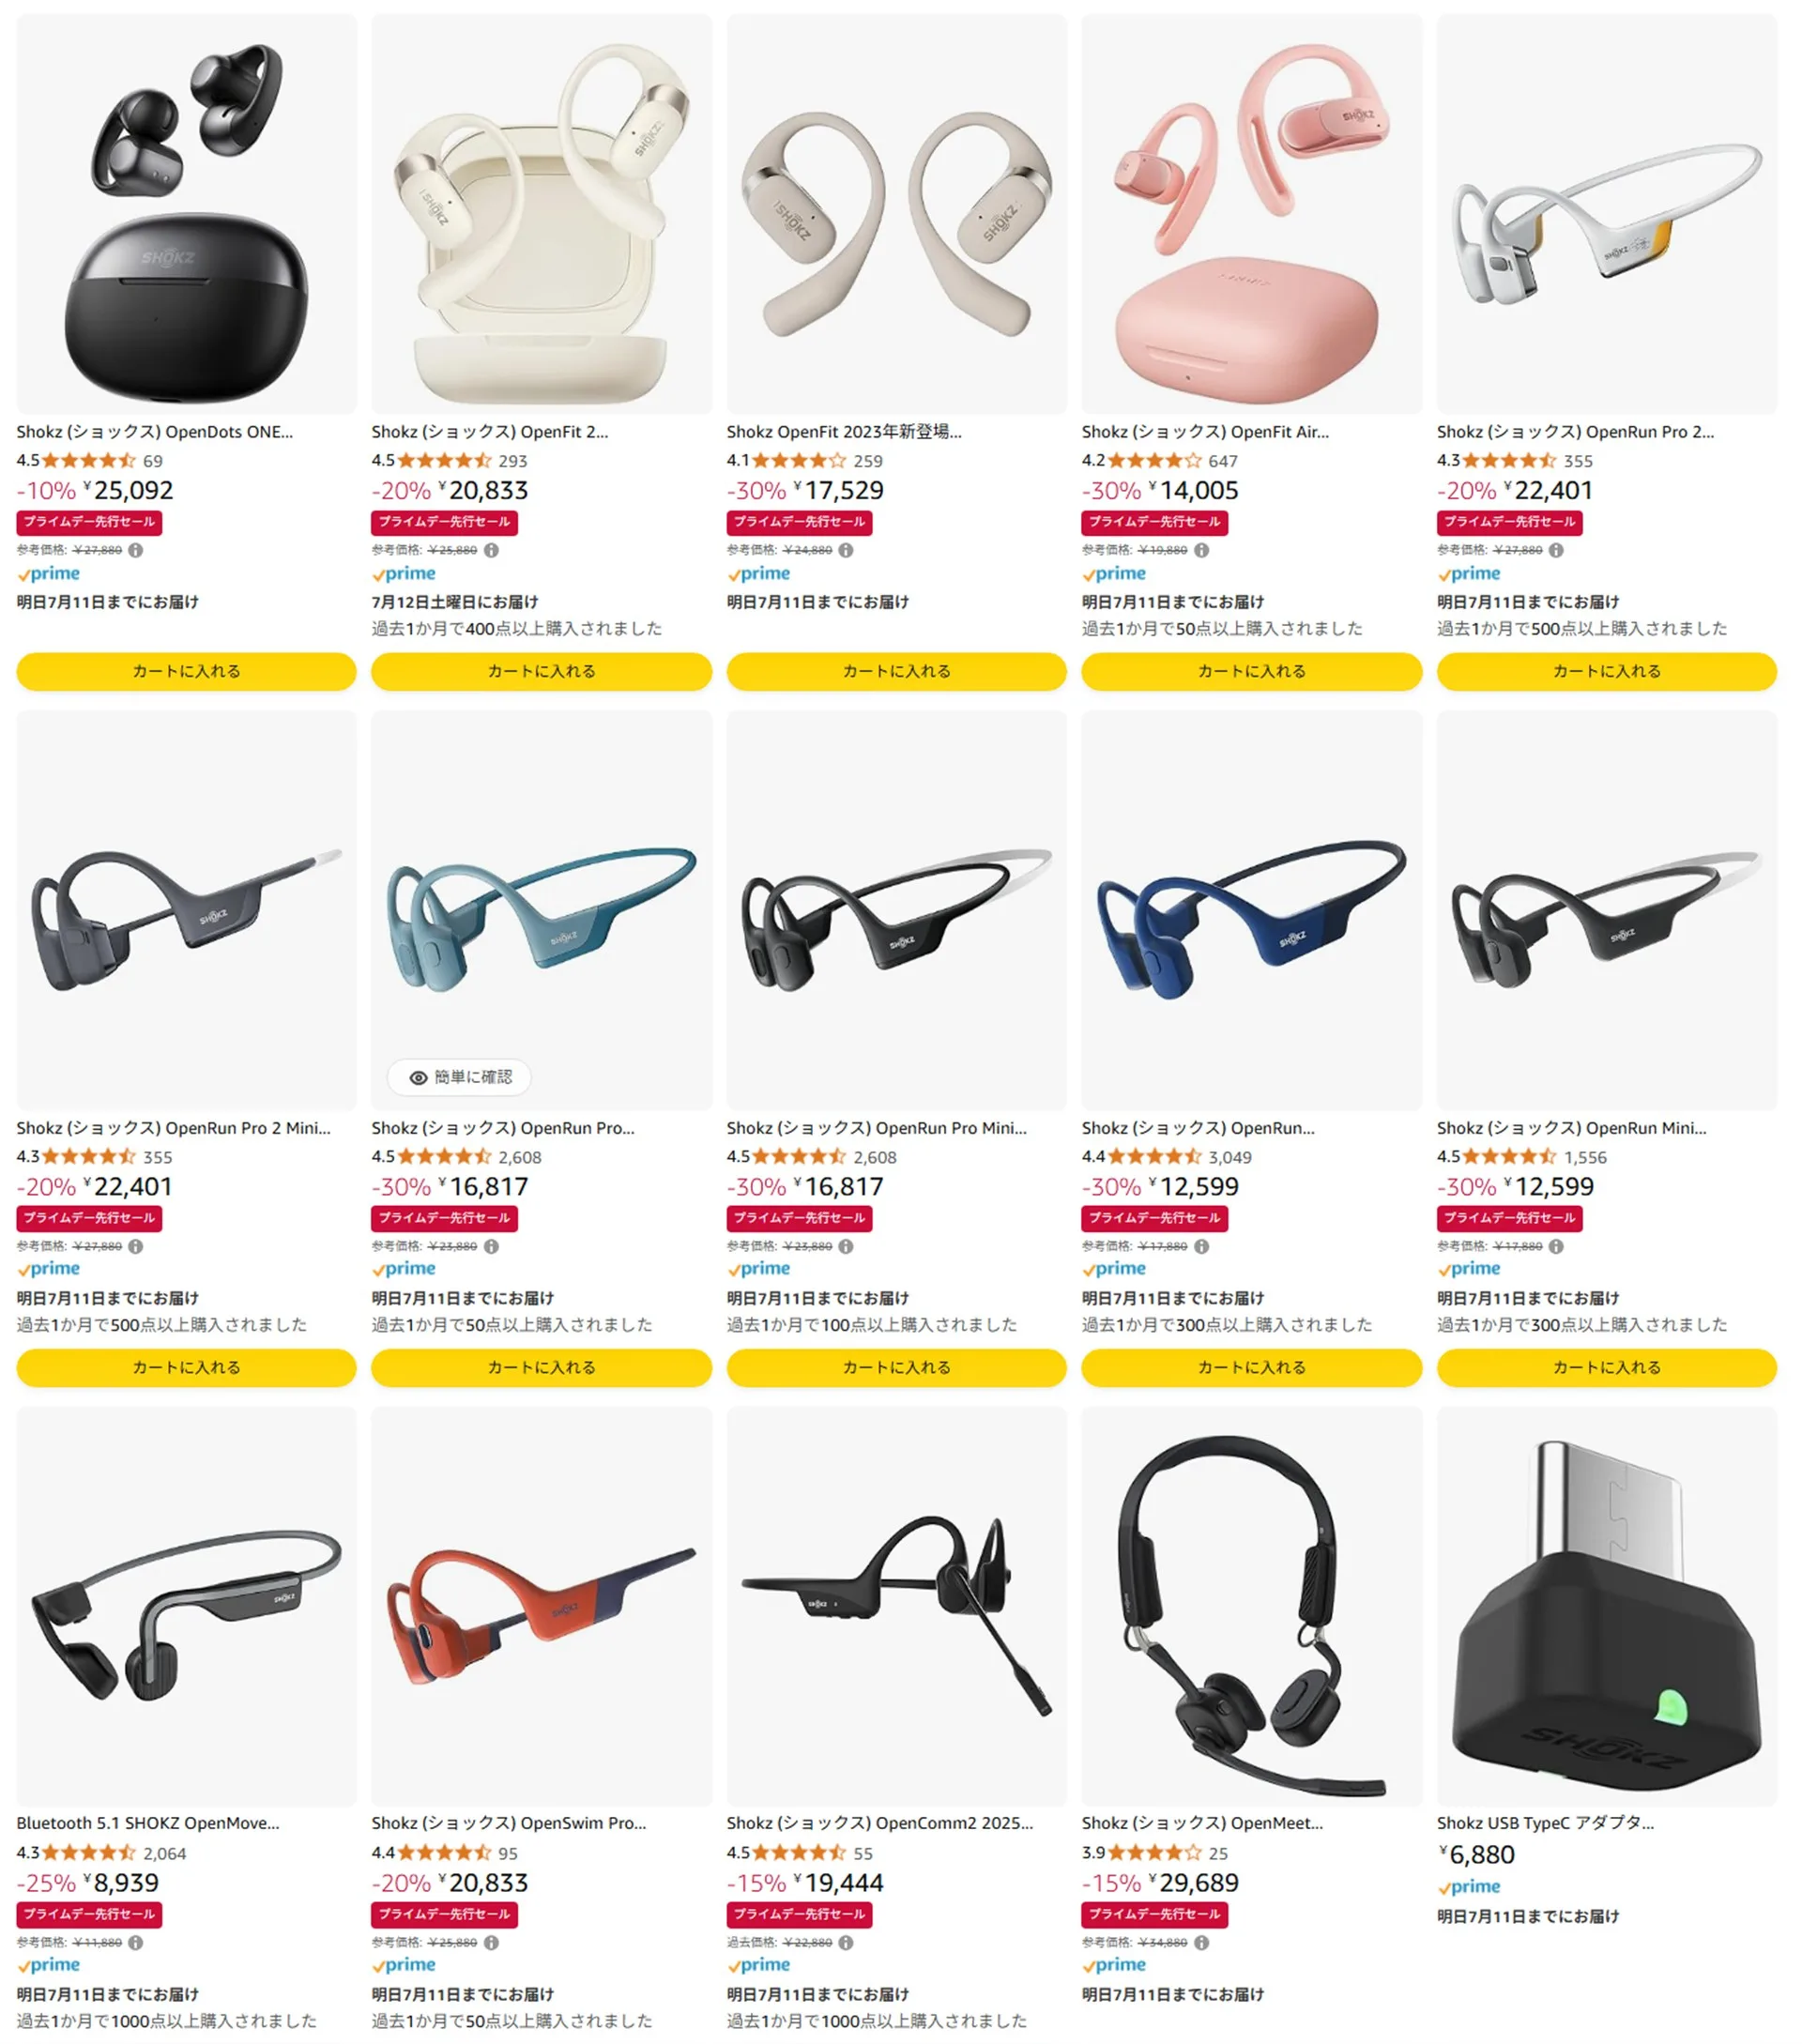Open 3,049 reviews for blue OpenRun
The image size is (1802, 2044).
coord(1229,1157)
